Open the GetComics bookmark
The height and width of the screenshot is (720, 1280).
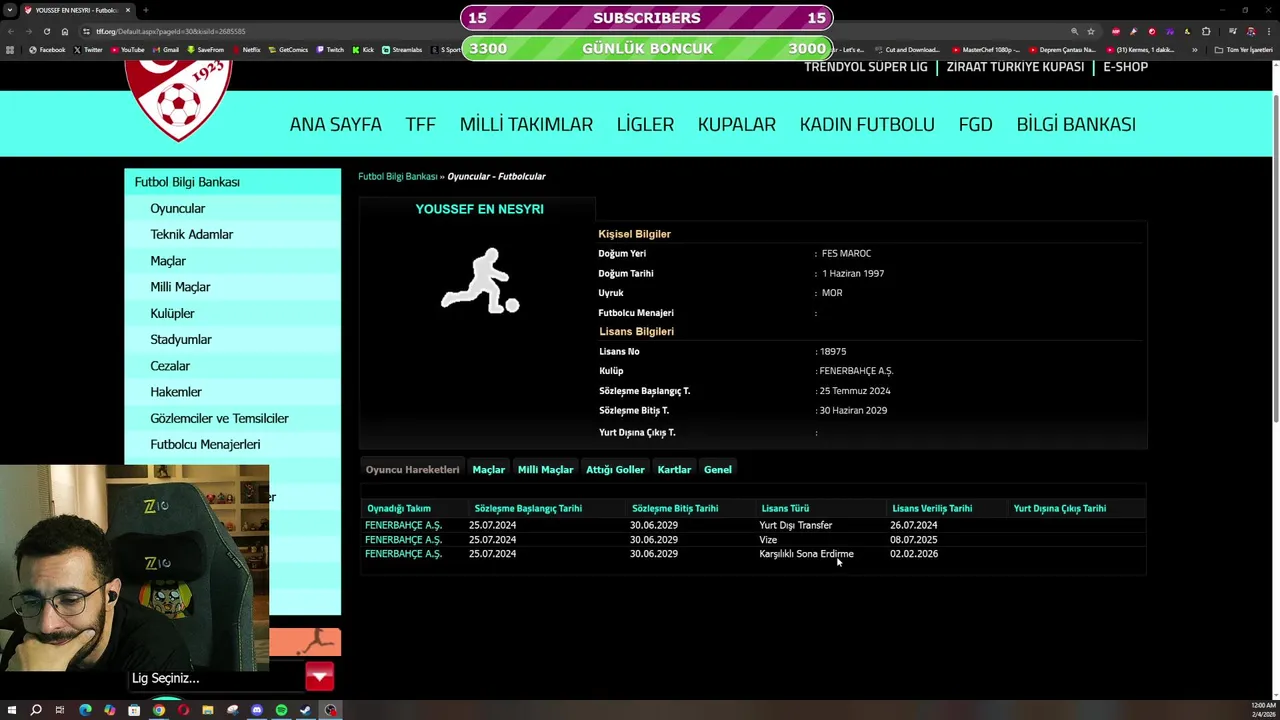click(289, 50)
